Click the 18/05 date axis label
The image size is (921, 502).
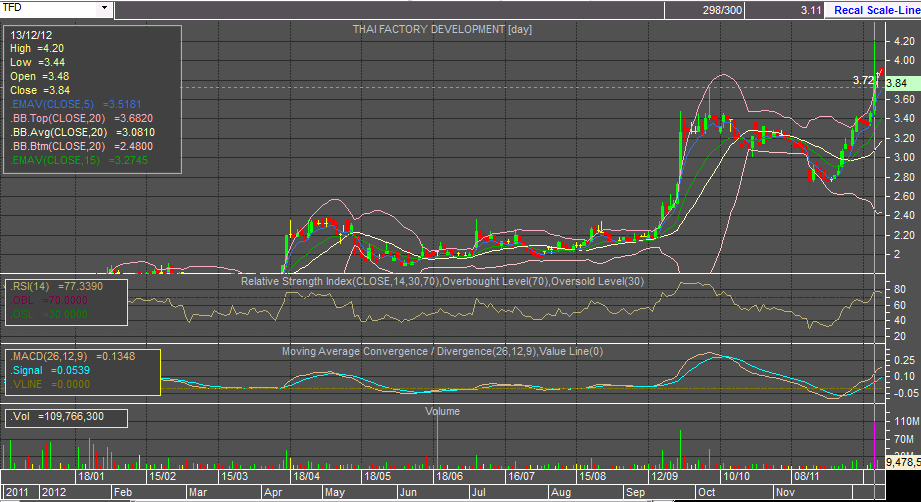(x=377, y=476)
